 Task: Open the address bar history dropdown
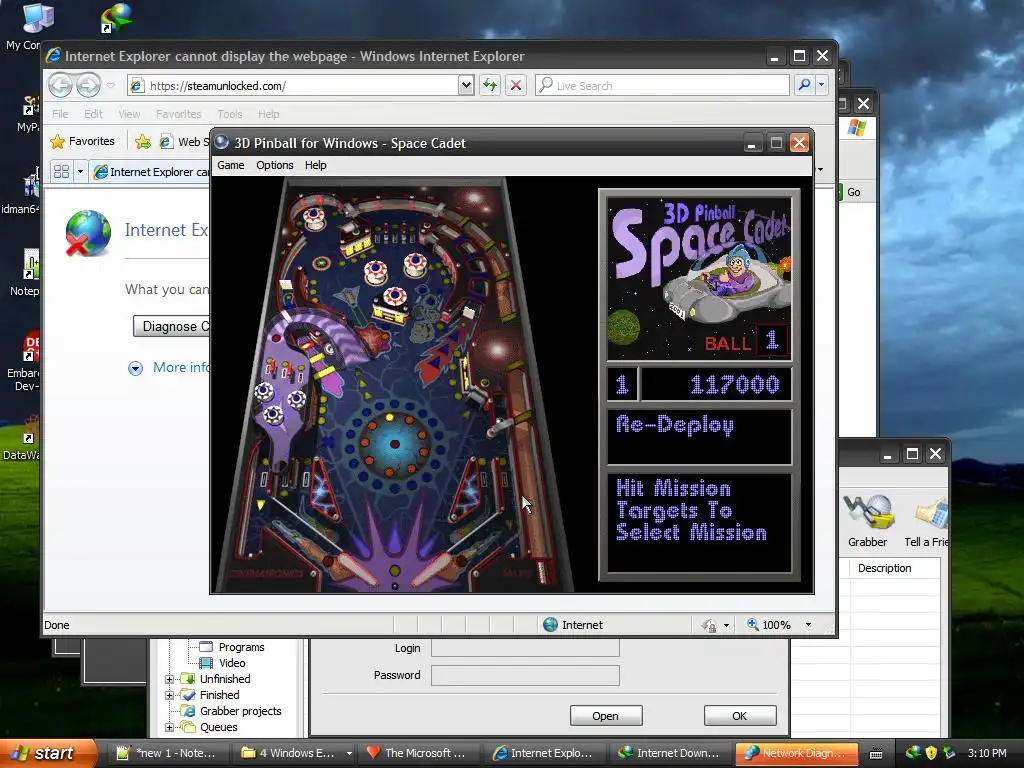tap(466, 85)
